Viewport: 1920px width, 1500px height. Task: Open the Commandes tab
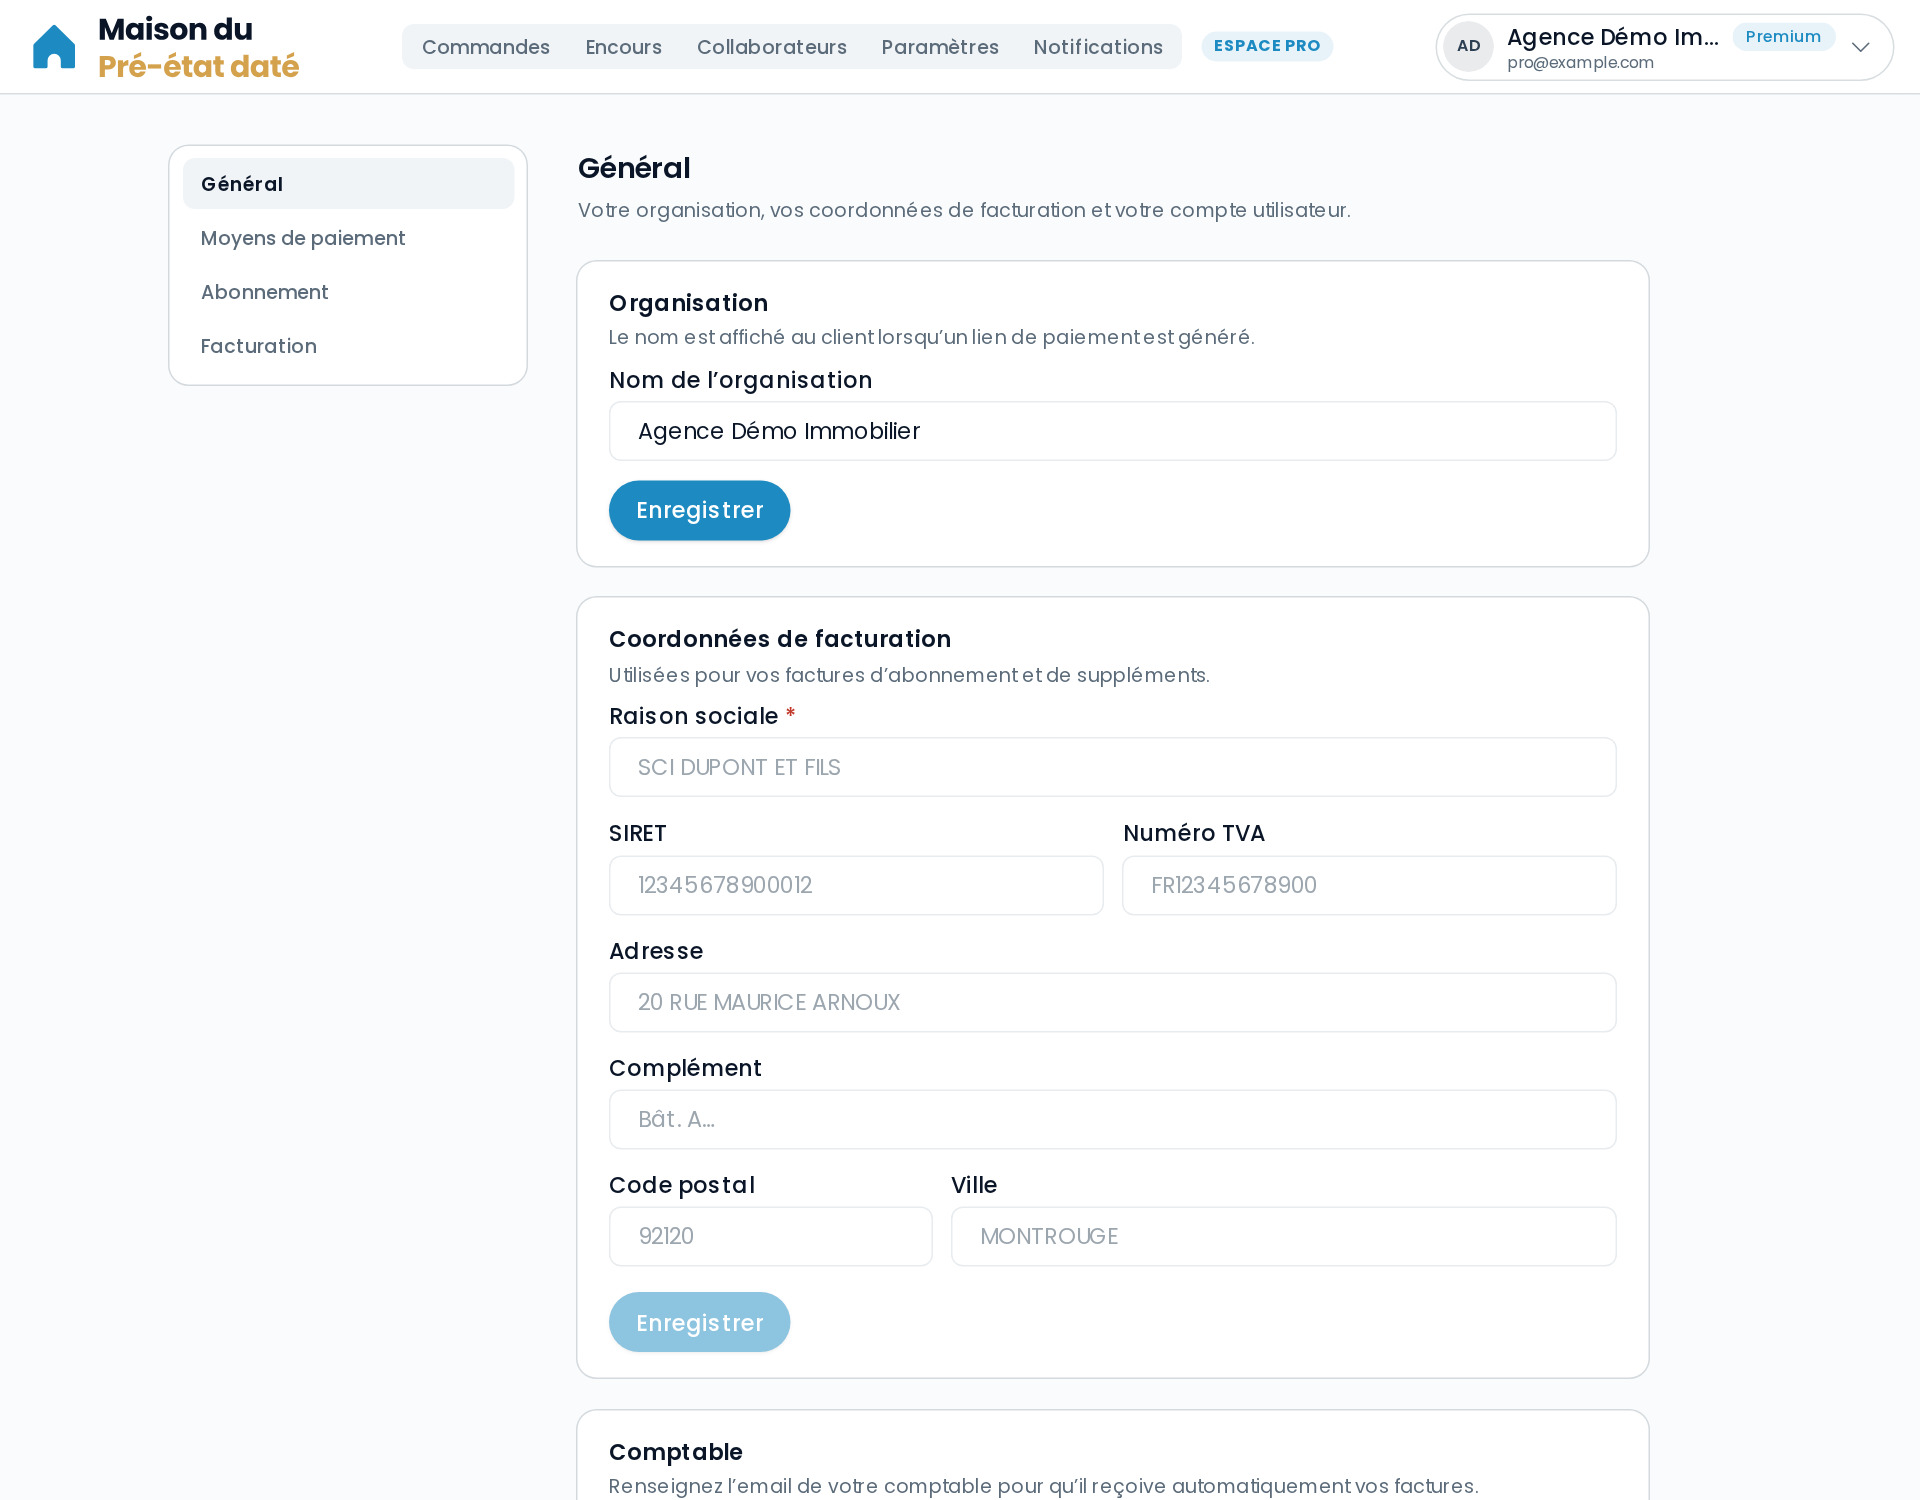click(486, 47)
